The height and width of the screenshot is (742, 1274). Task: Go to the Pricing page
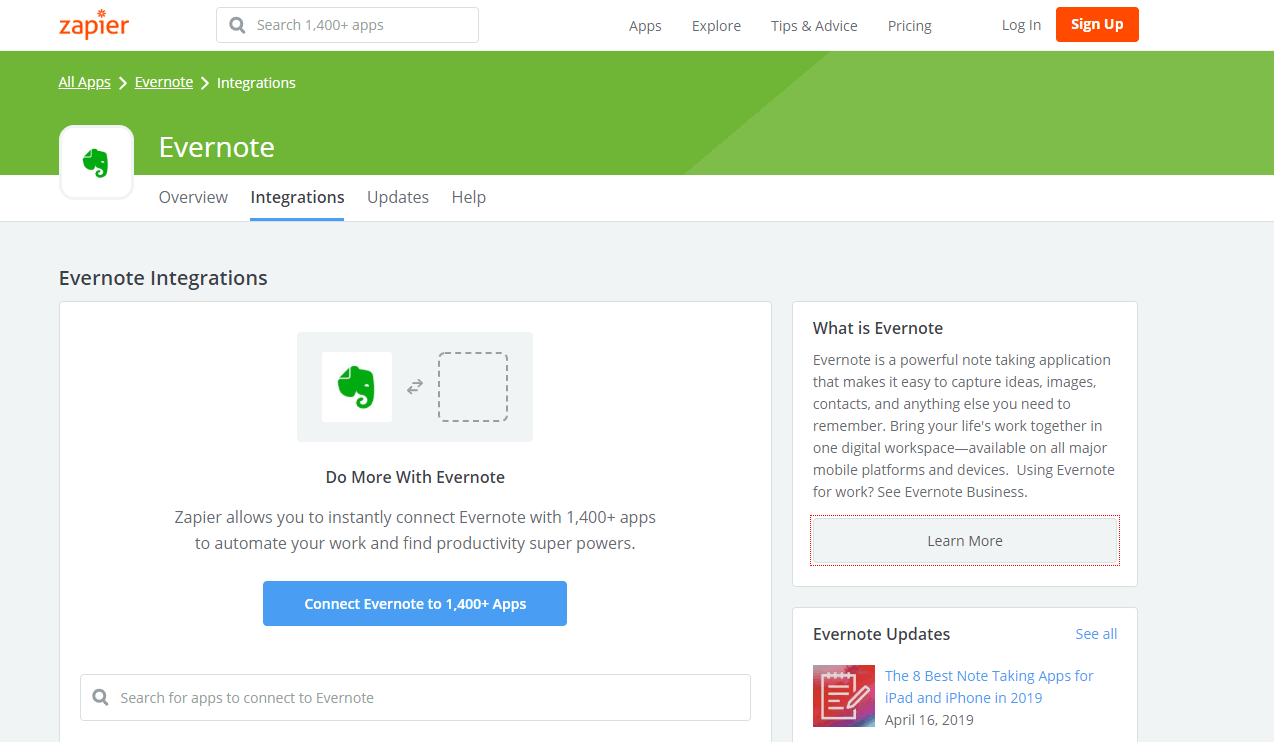(909, 26)
